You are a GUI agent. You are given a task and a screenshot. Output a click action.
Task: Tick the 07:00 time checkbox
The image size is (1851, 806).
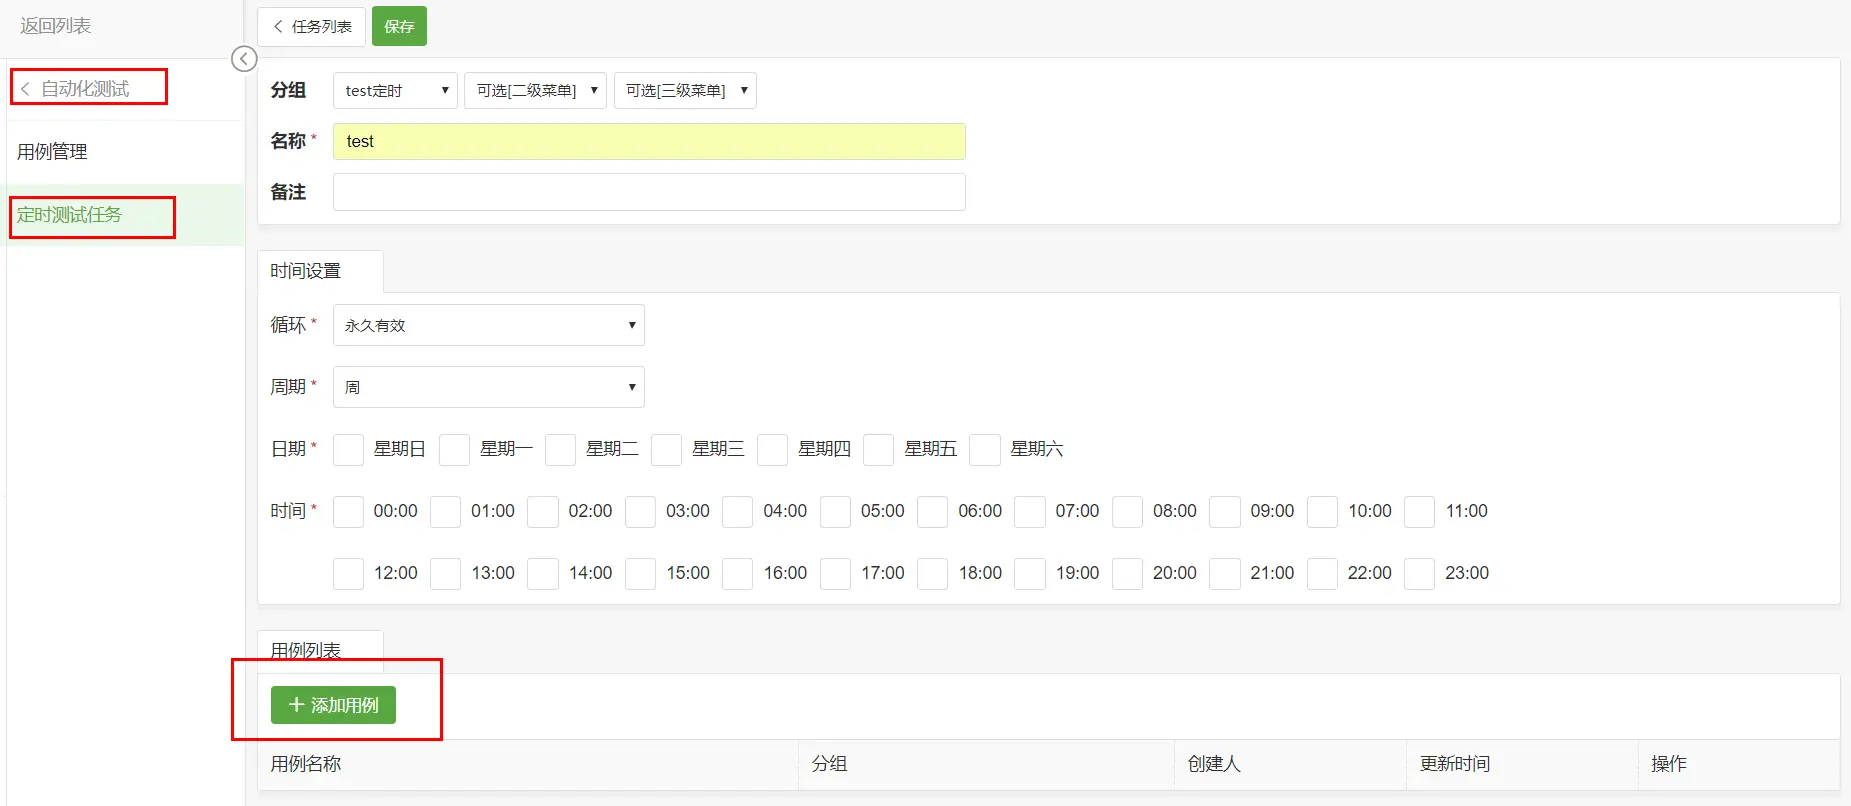point(1030,512)
